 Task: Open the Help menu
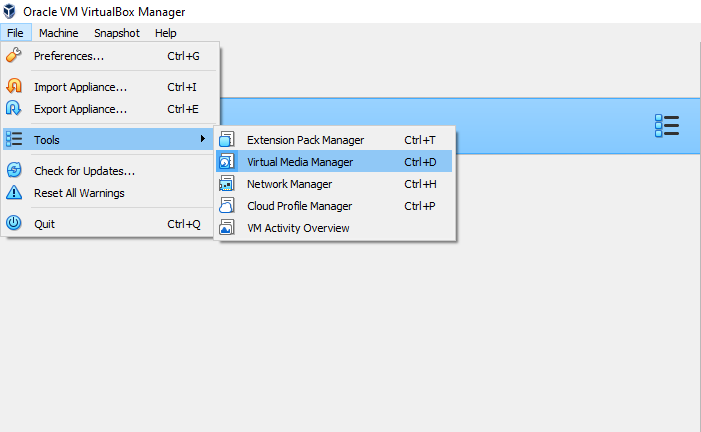point(165,33)
